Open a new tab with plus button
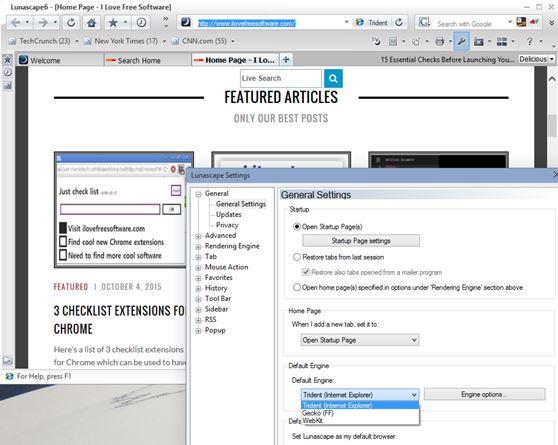 click(x=285, y=59)
